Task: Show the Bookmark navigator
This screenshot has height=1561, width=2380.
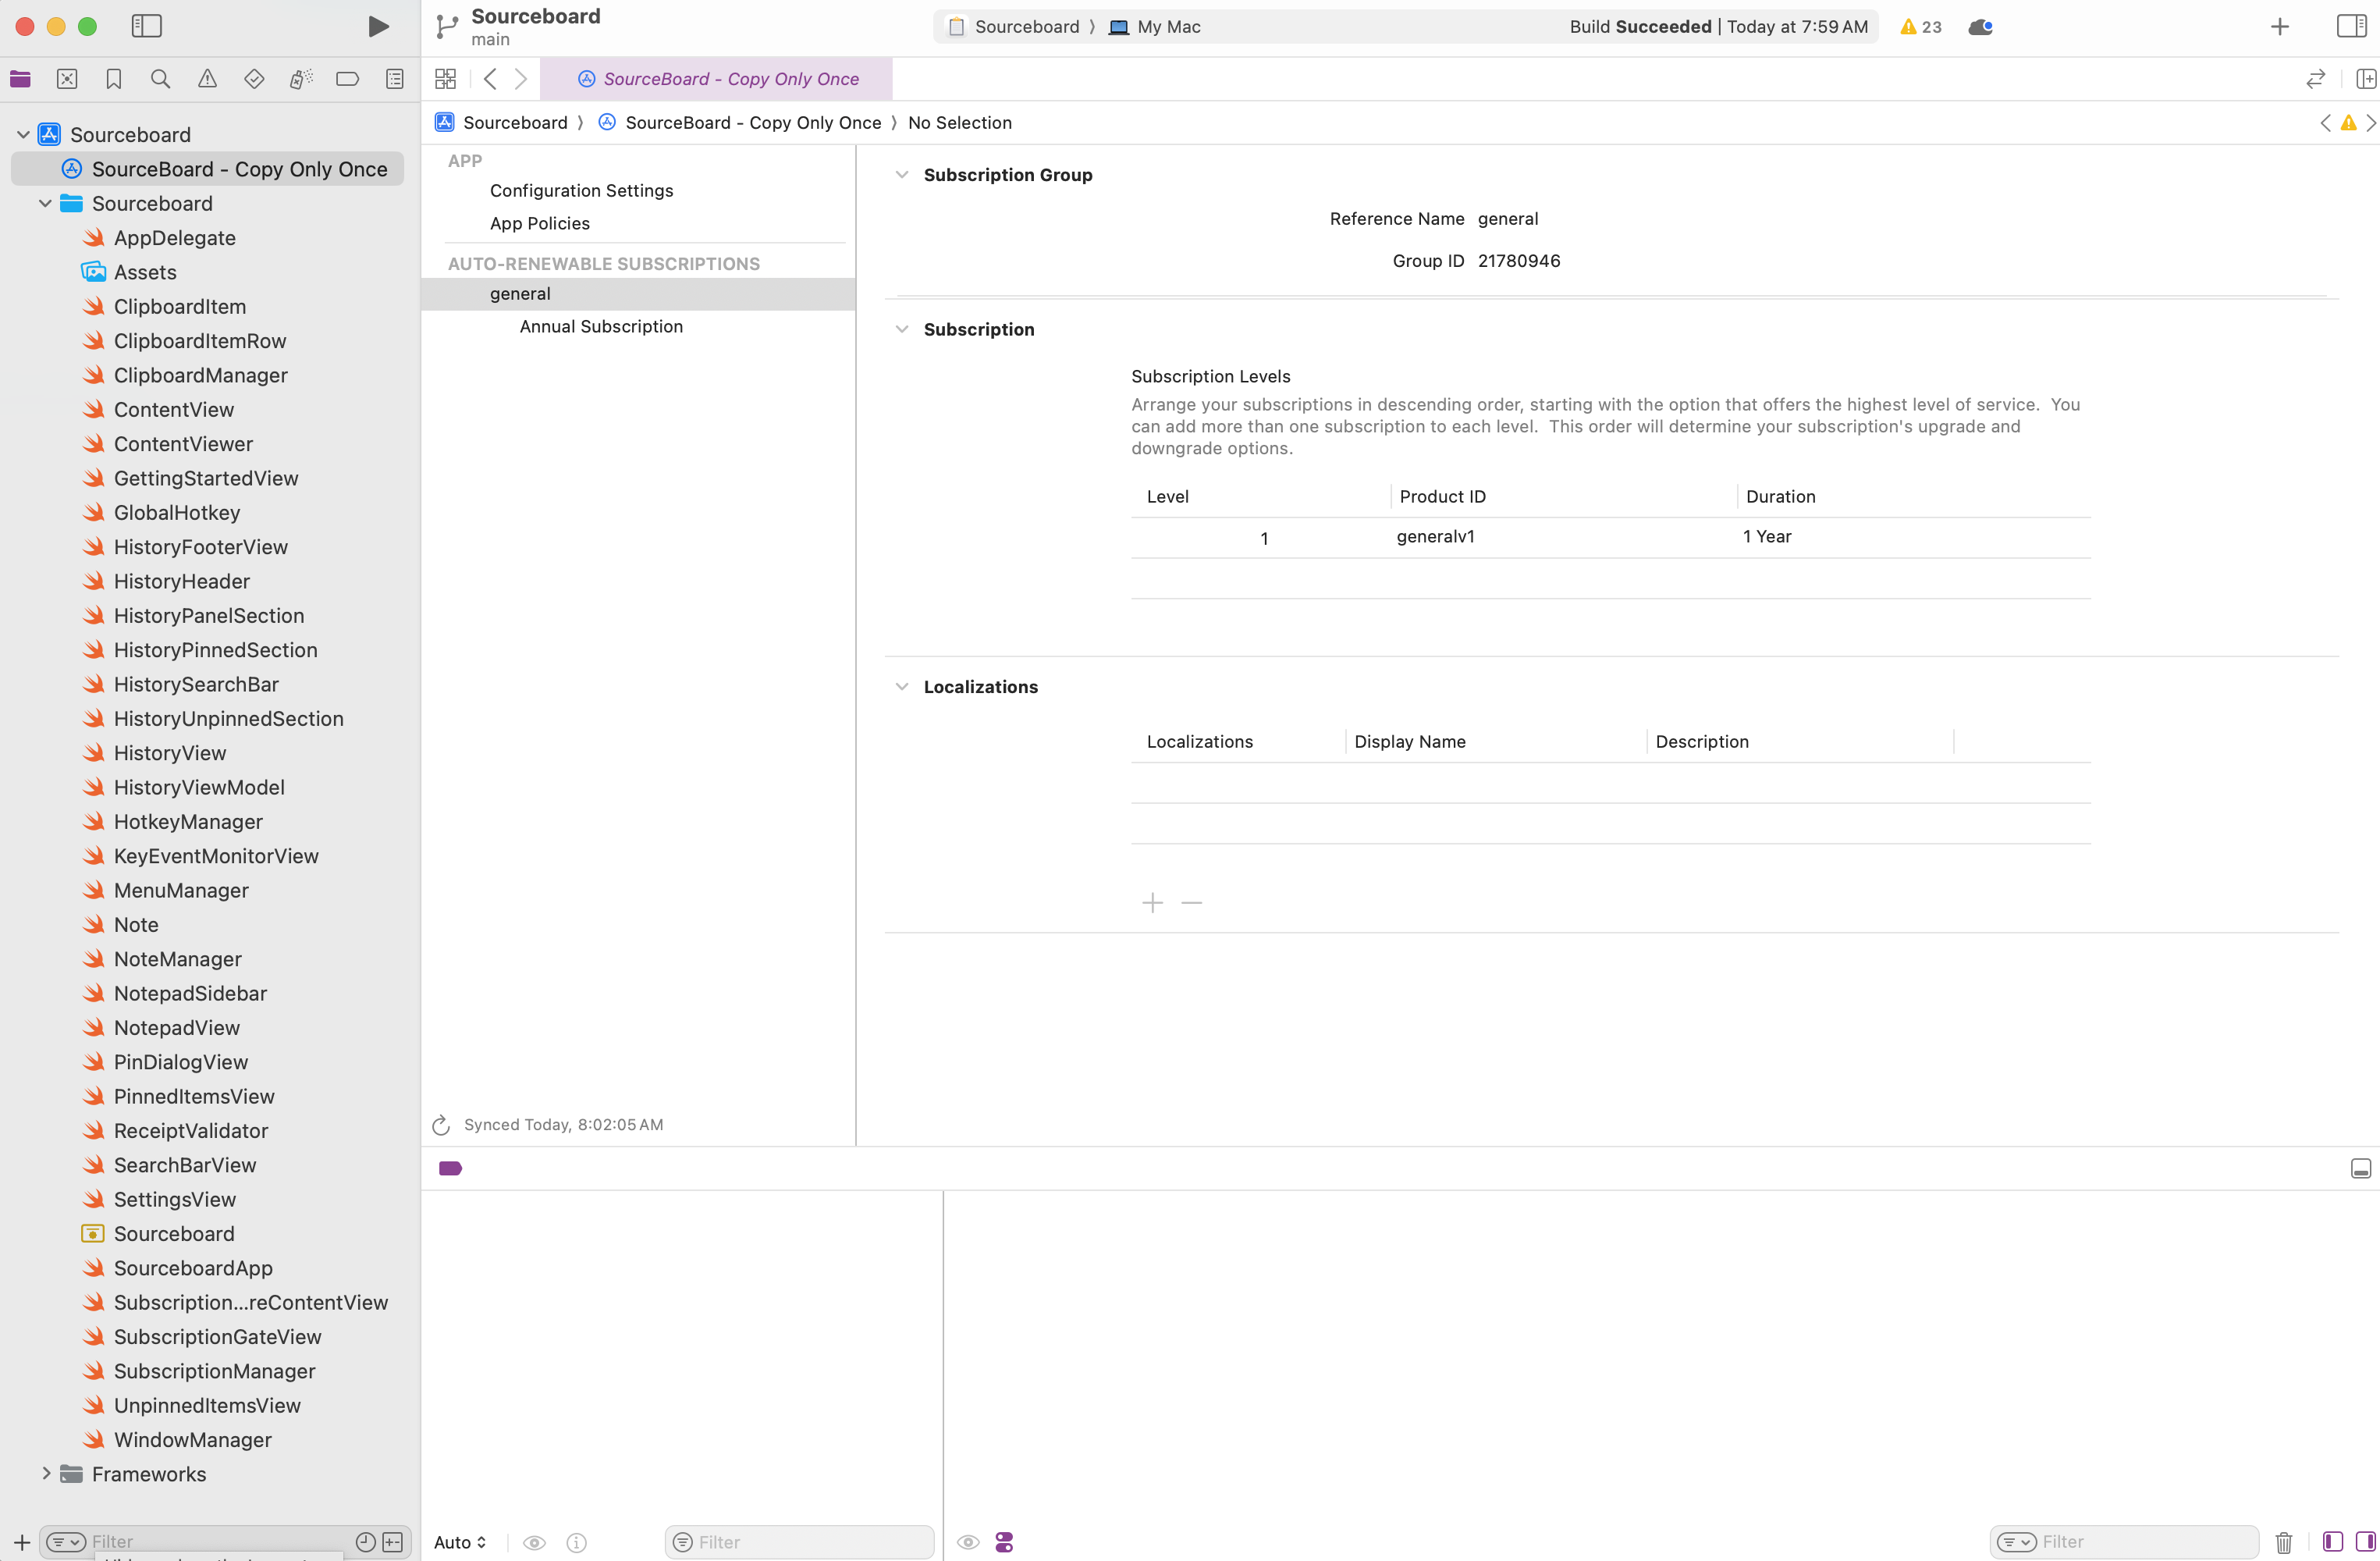Action: [114, 79]
